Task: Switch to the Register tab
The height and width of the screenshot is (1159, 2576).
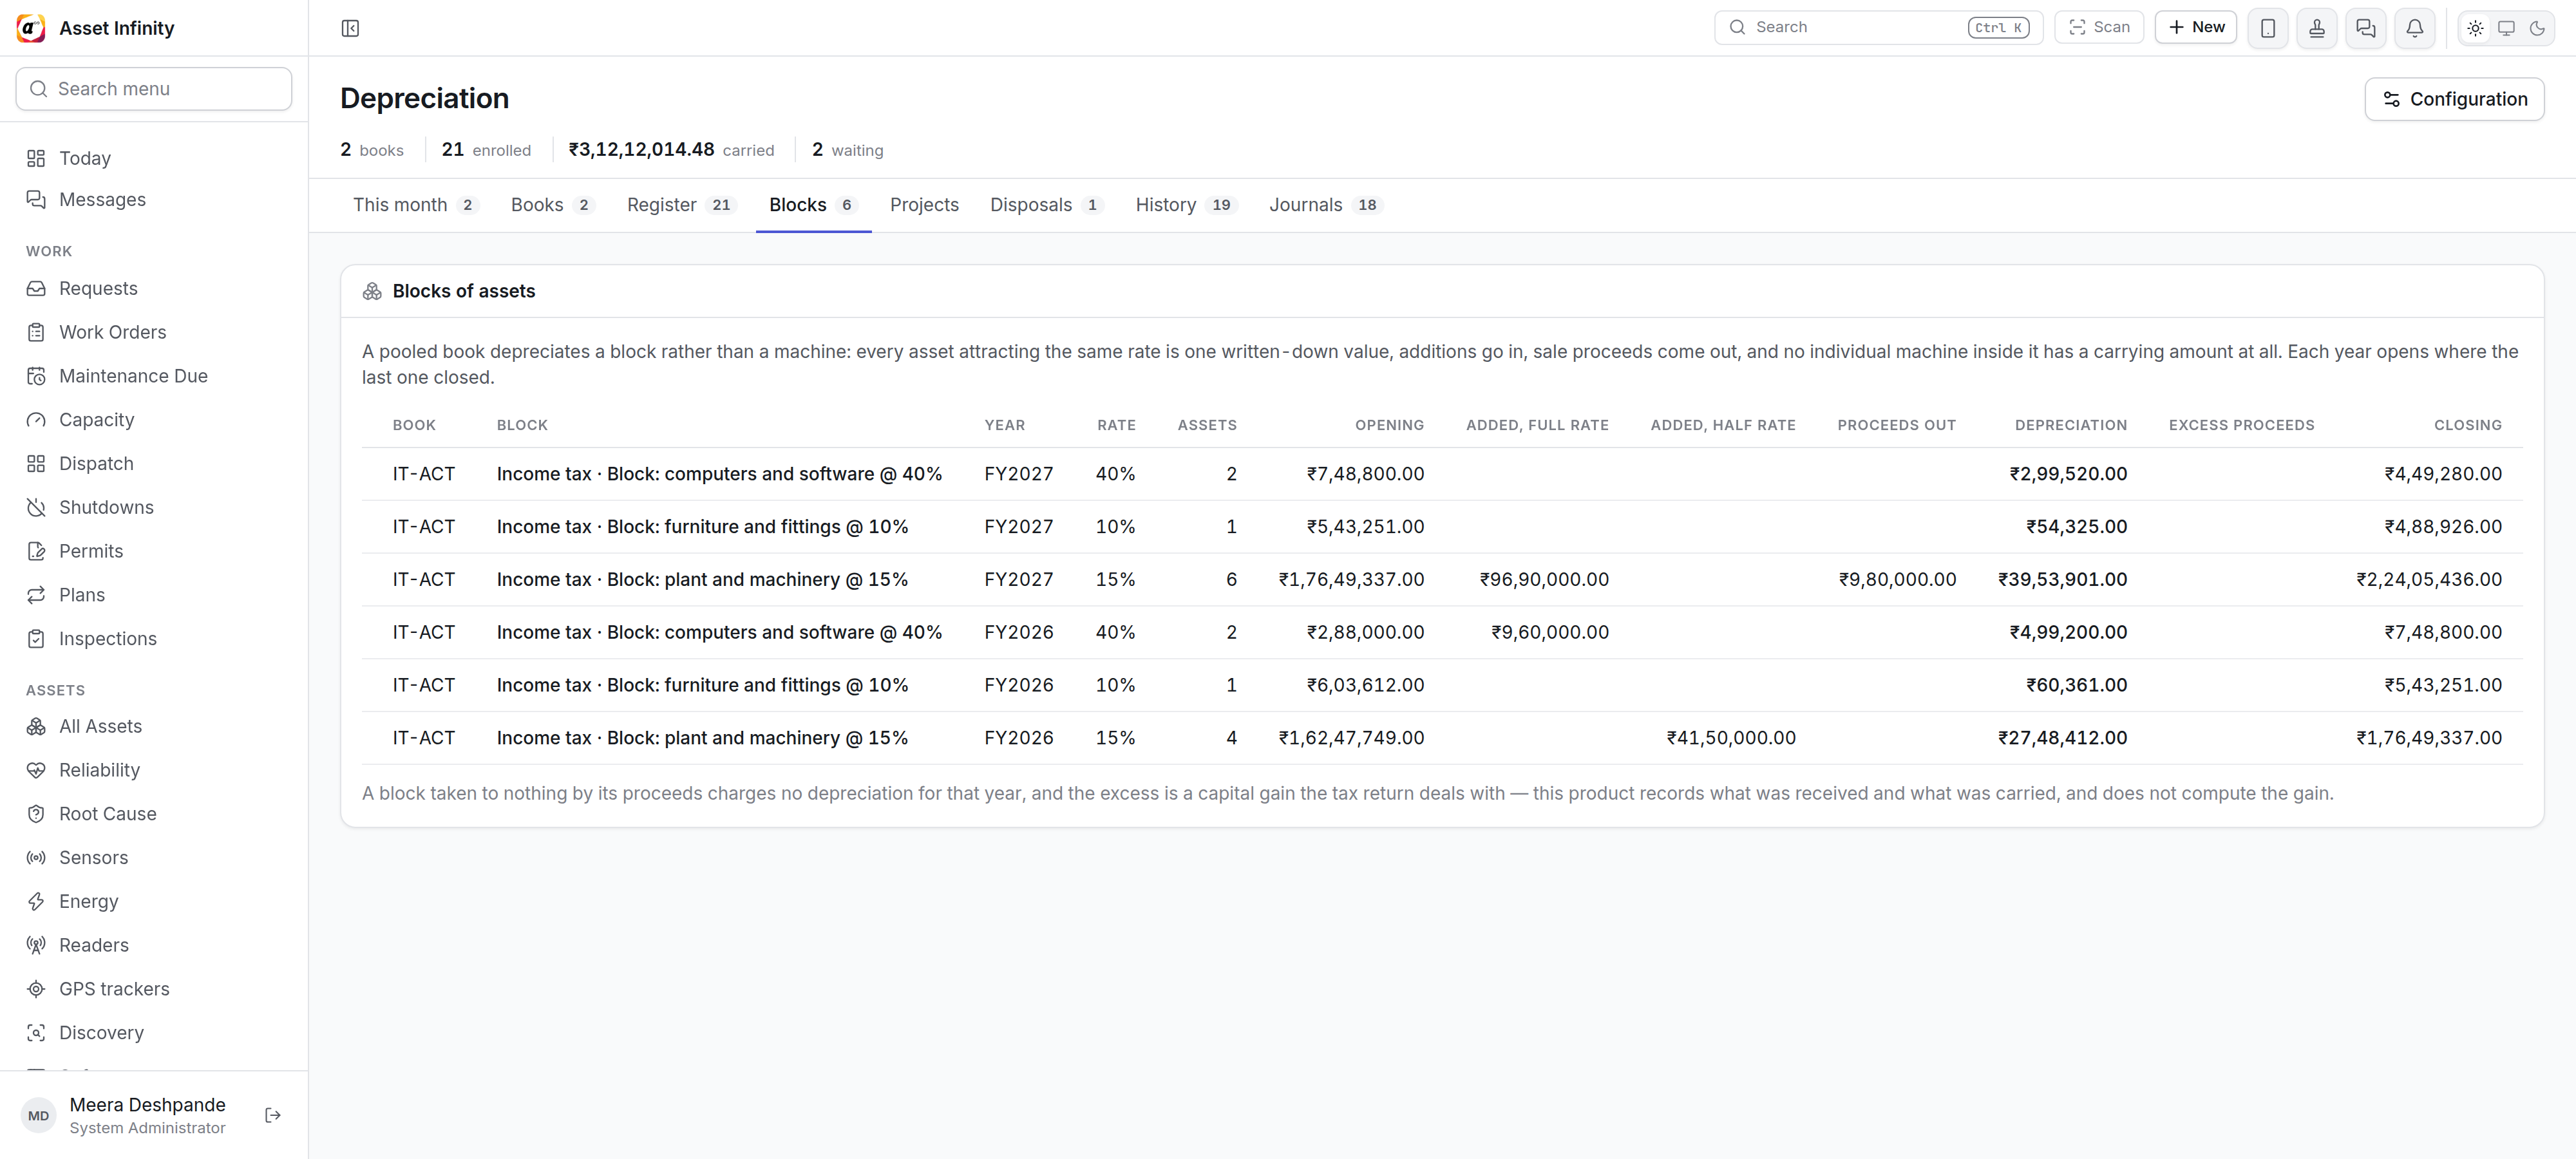Action: [x=682, y=205]
